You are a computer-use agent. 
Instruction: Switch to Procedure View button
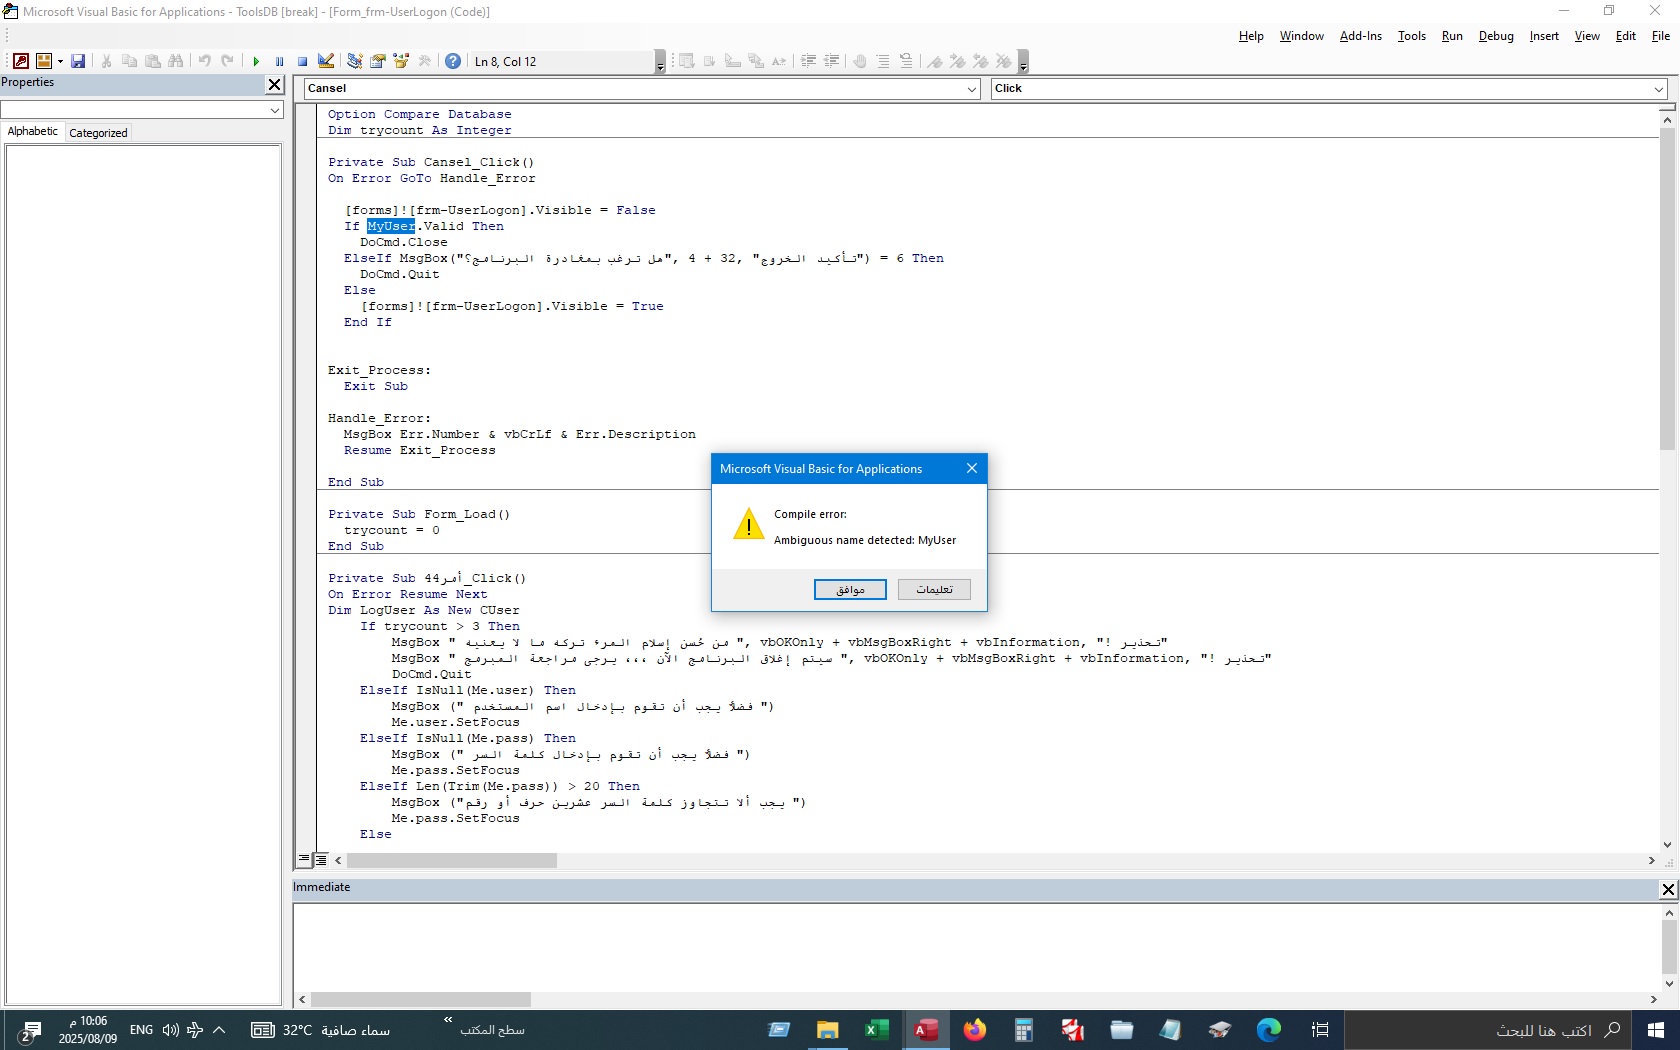click(x=304, y=859)
